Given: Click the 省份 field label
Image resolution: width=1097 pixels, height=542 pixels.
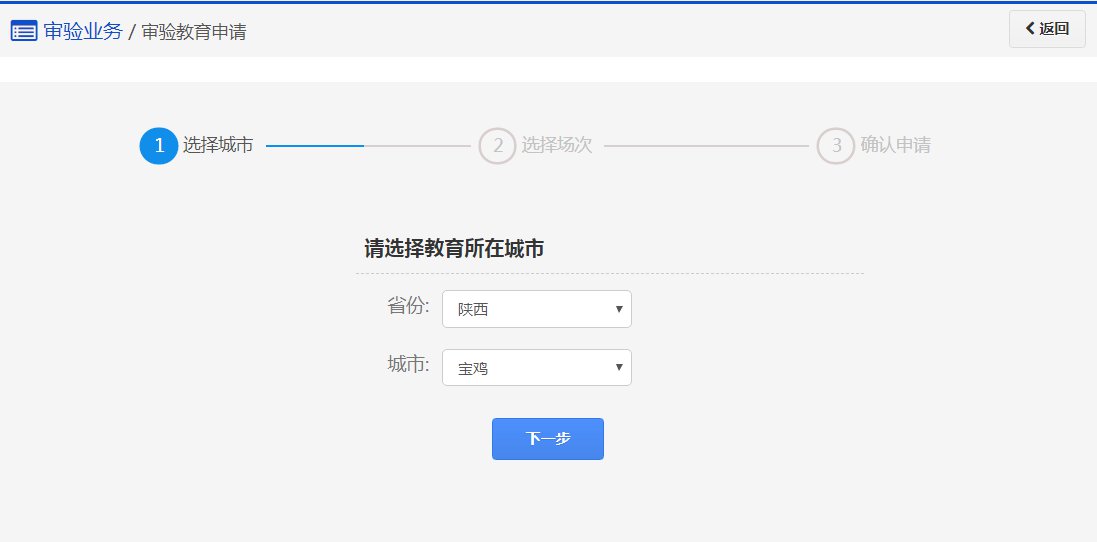Looking at the screenshot, I should 409,306.
